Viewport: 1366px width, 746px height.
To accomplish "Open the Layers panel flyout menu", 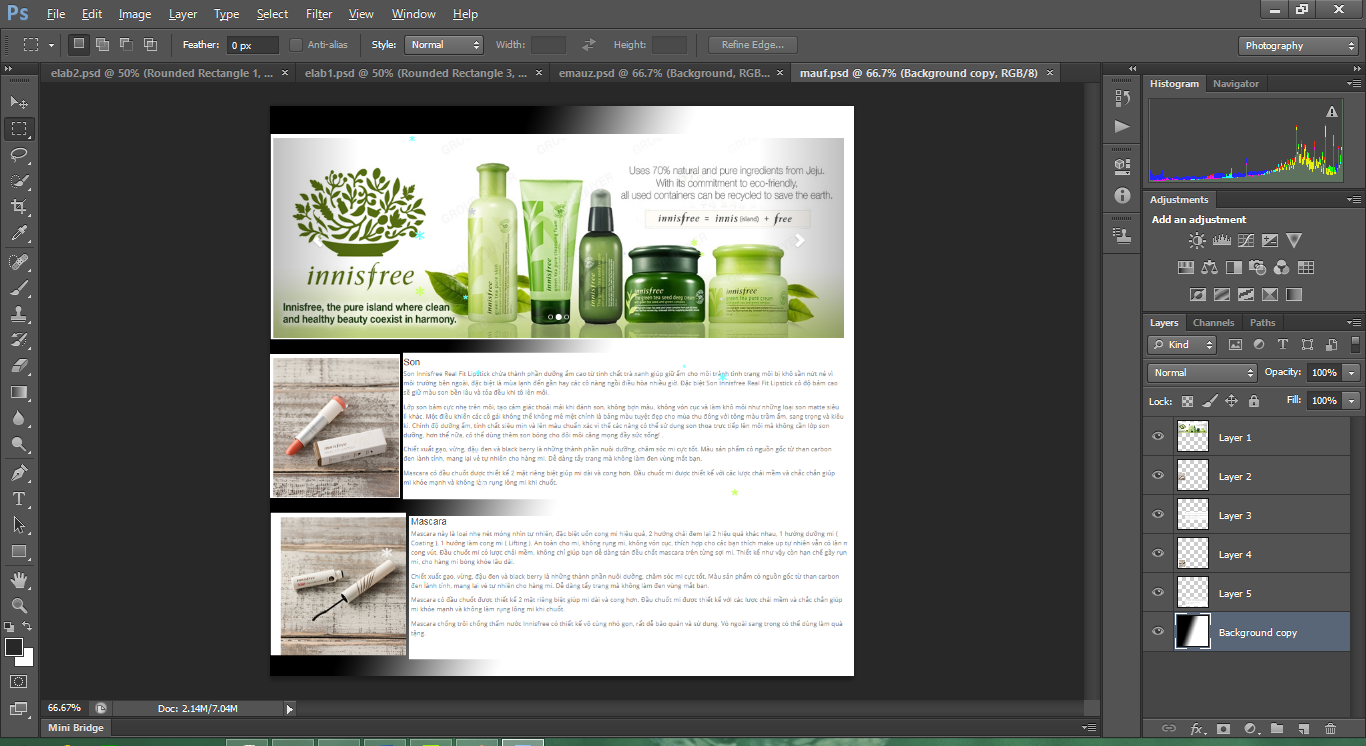I will (1354, 323).
